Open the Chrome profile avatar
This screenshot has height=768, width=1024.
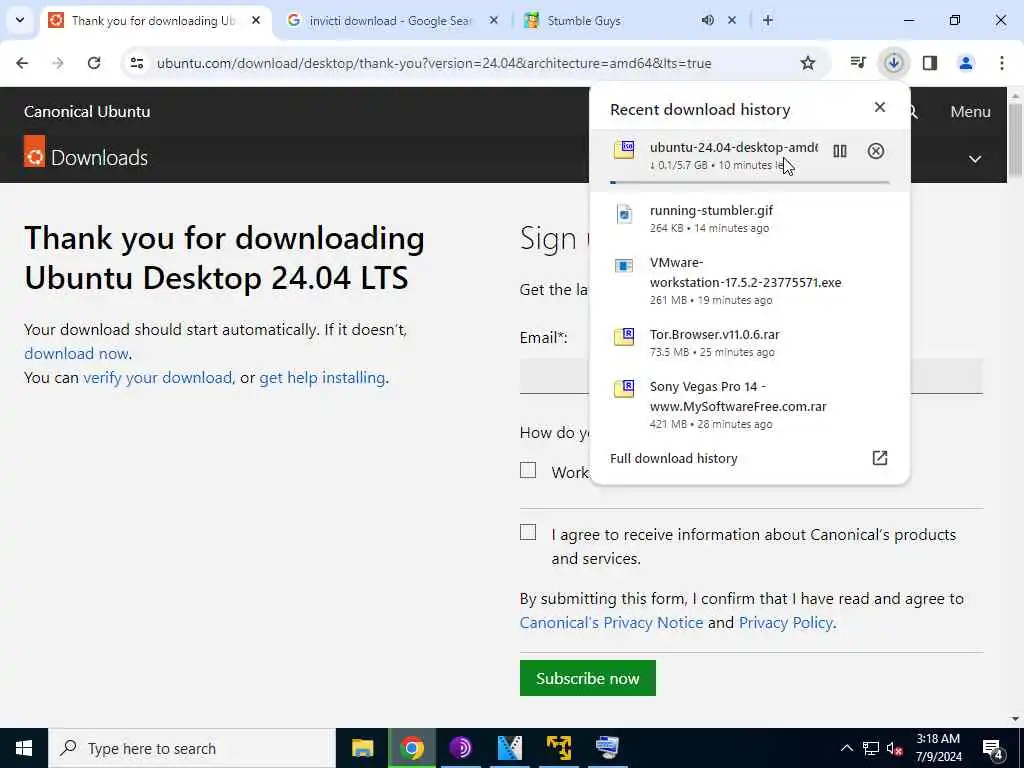(965, 63)
